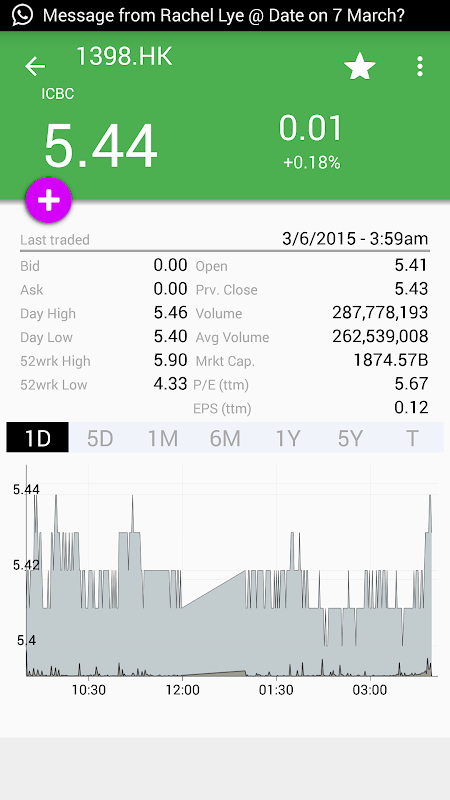Tap the 01:30 time axis label
Screen dimensions: 450x800
[x=276, y=690]
